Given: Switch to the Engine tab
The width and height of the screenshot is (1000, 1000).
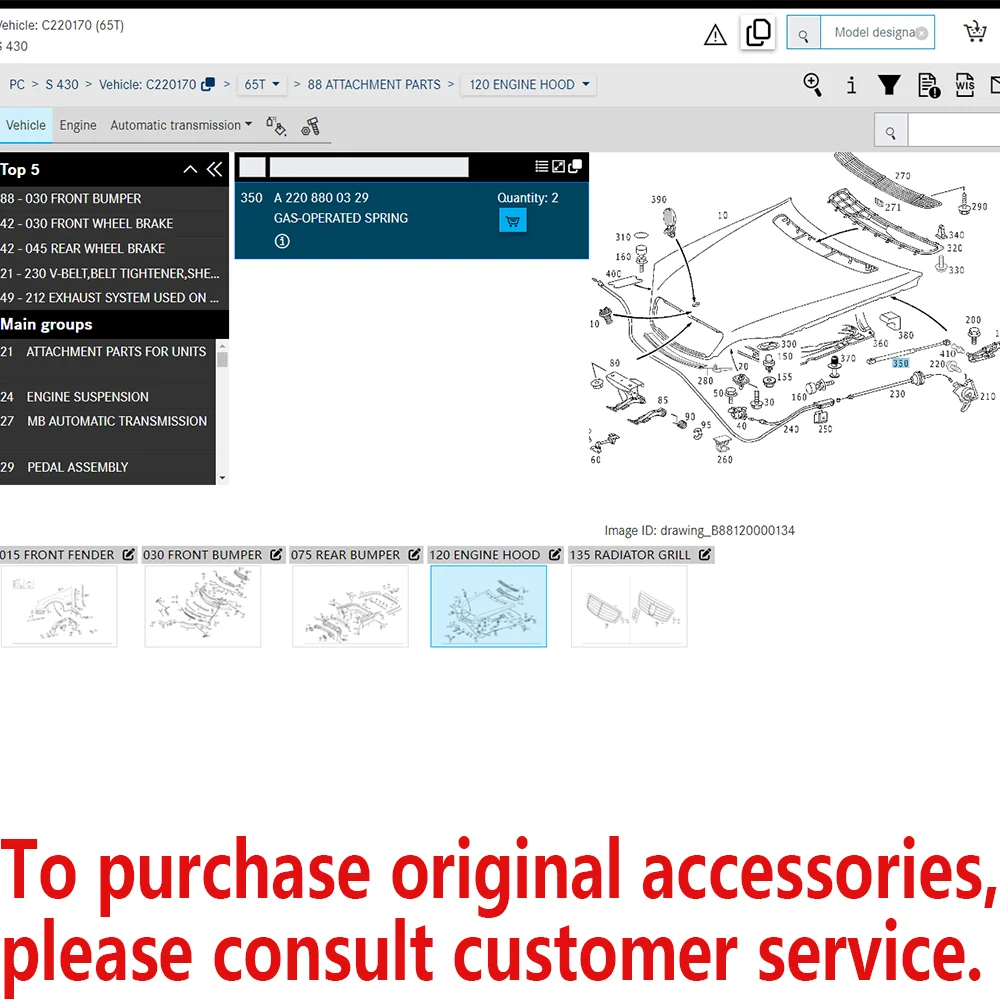Looking at the screenshot, I should (78, 125).
